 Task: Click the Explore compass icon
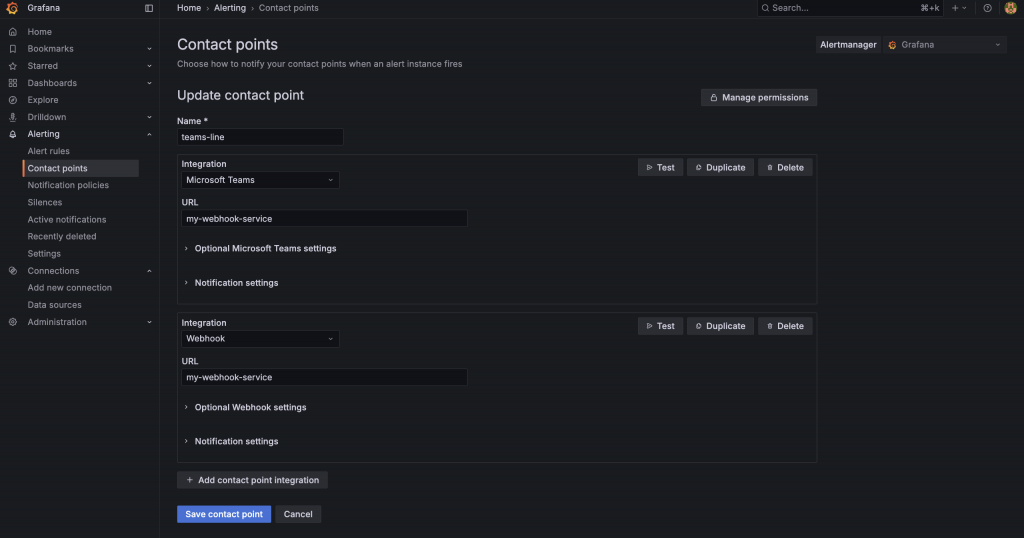click(12, 100)
